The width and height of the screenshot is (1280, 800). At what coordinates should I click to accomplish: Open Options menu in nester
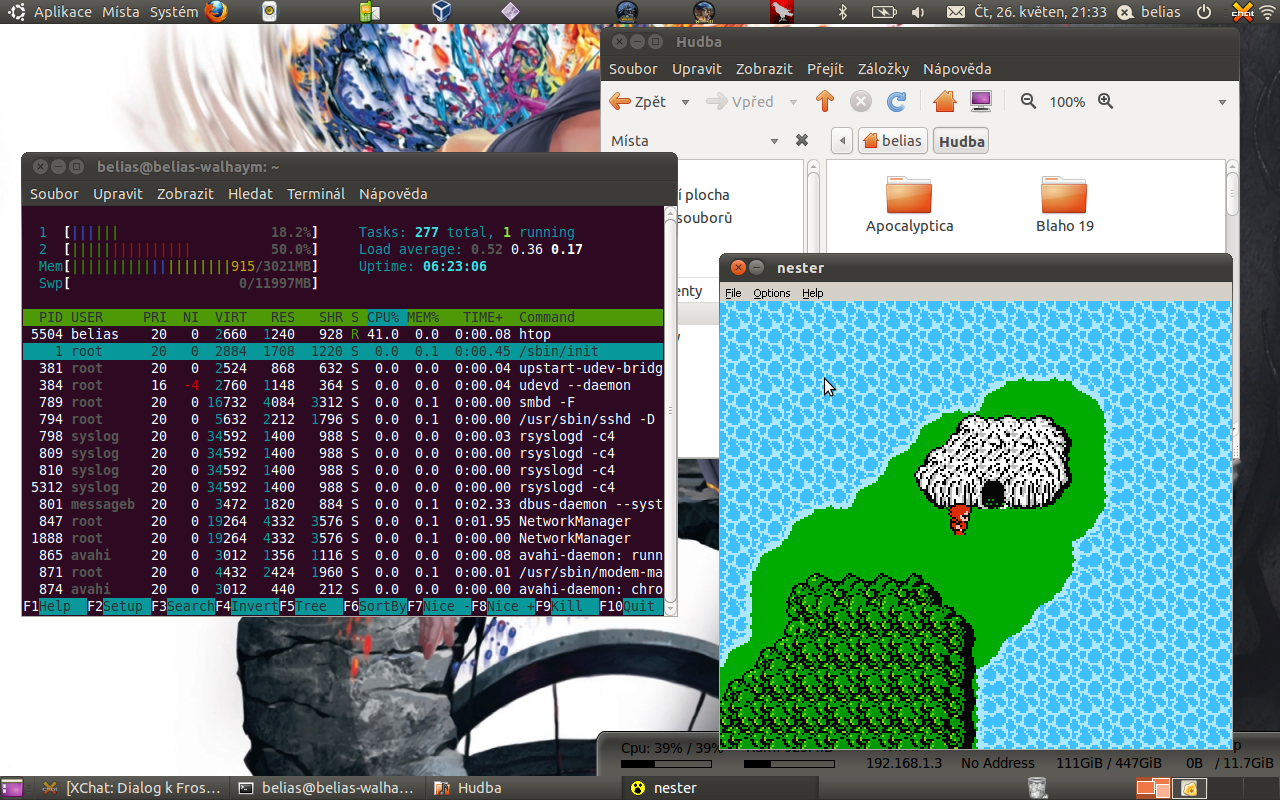(x=771, y=293)
